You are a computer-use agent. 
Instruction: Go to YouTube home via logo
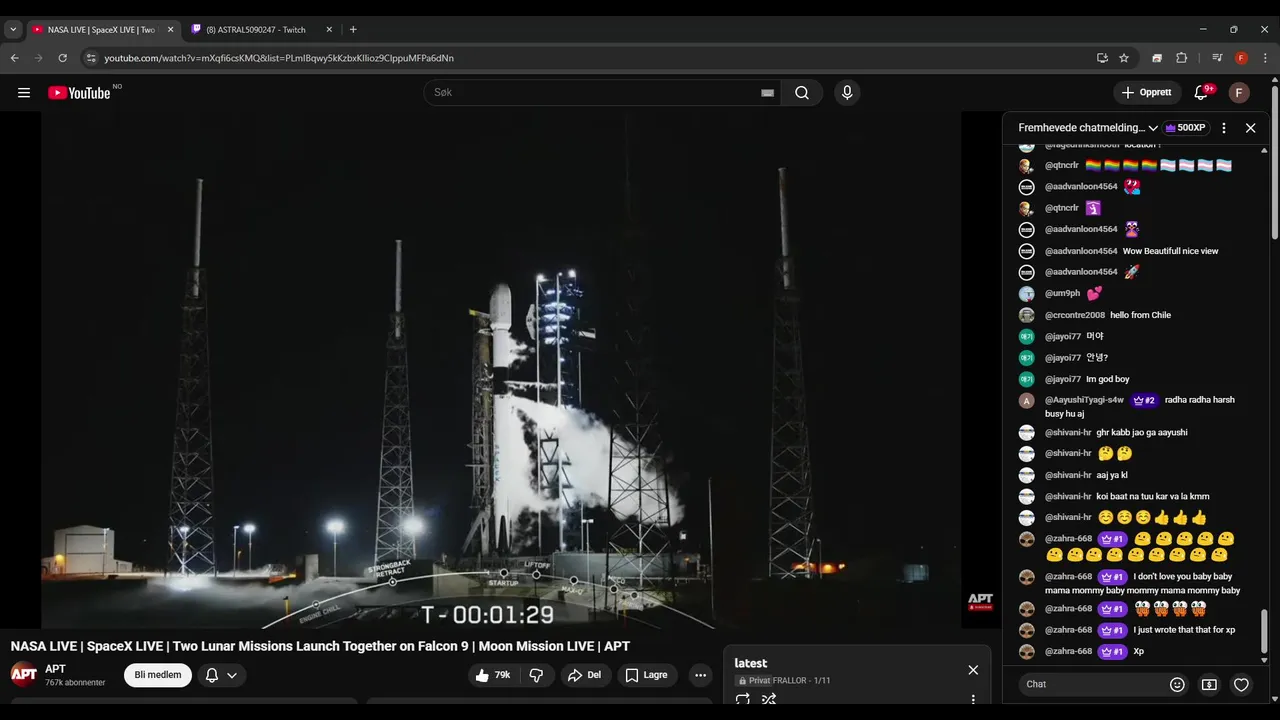(x=79, y=93)
